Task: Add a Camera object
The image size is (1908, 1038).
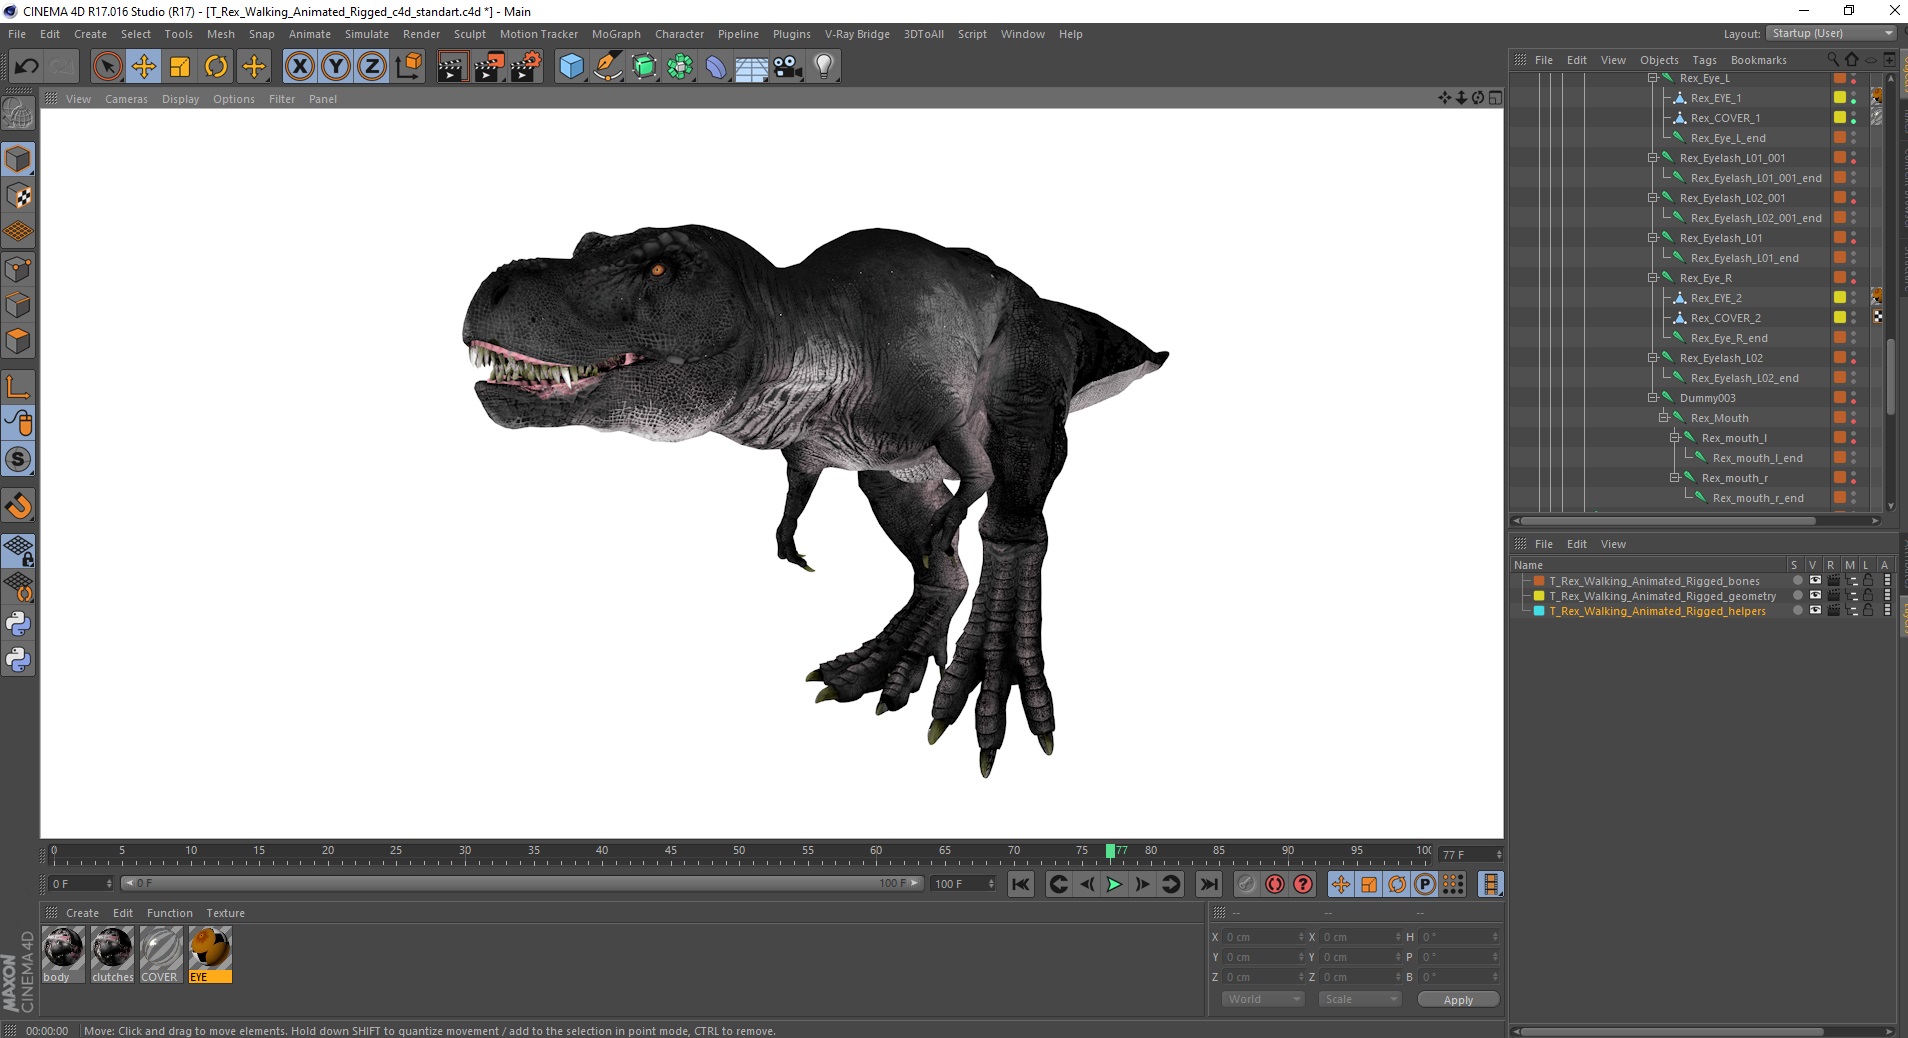Action: 788,67
